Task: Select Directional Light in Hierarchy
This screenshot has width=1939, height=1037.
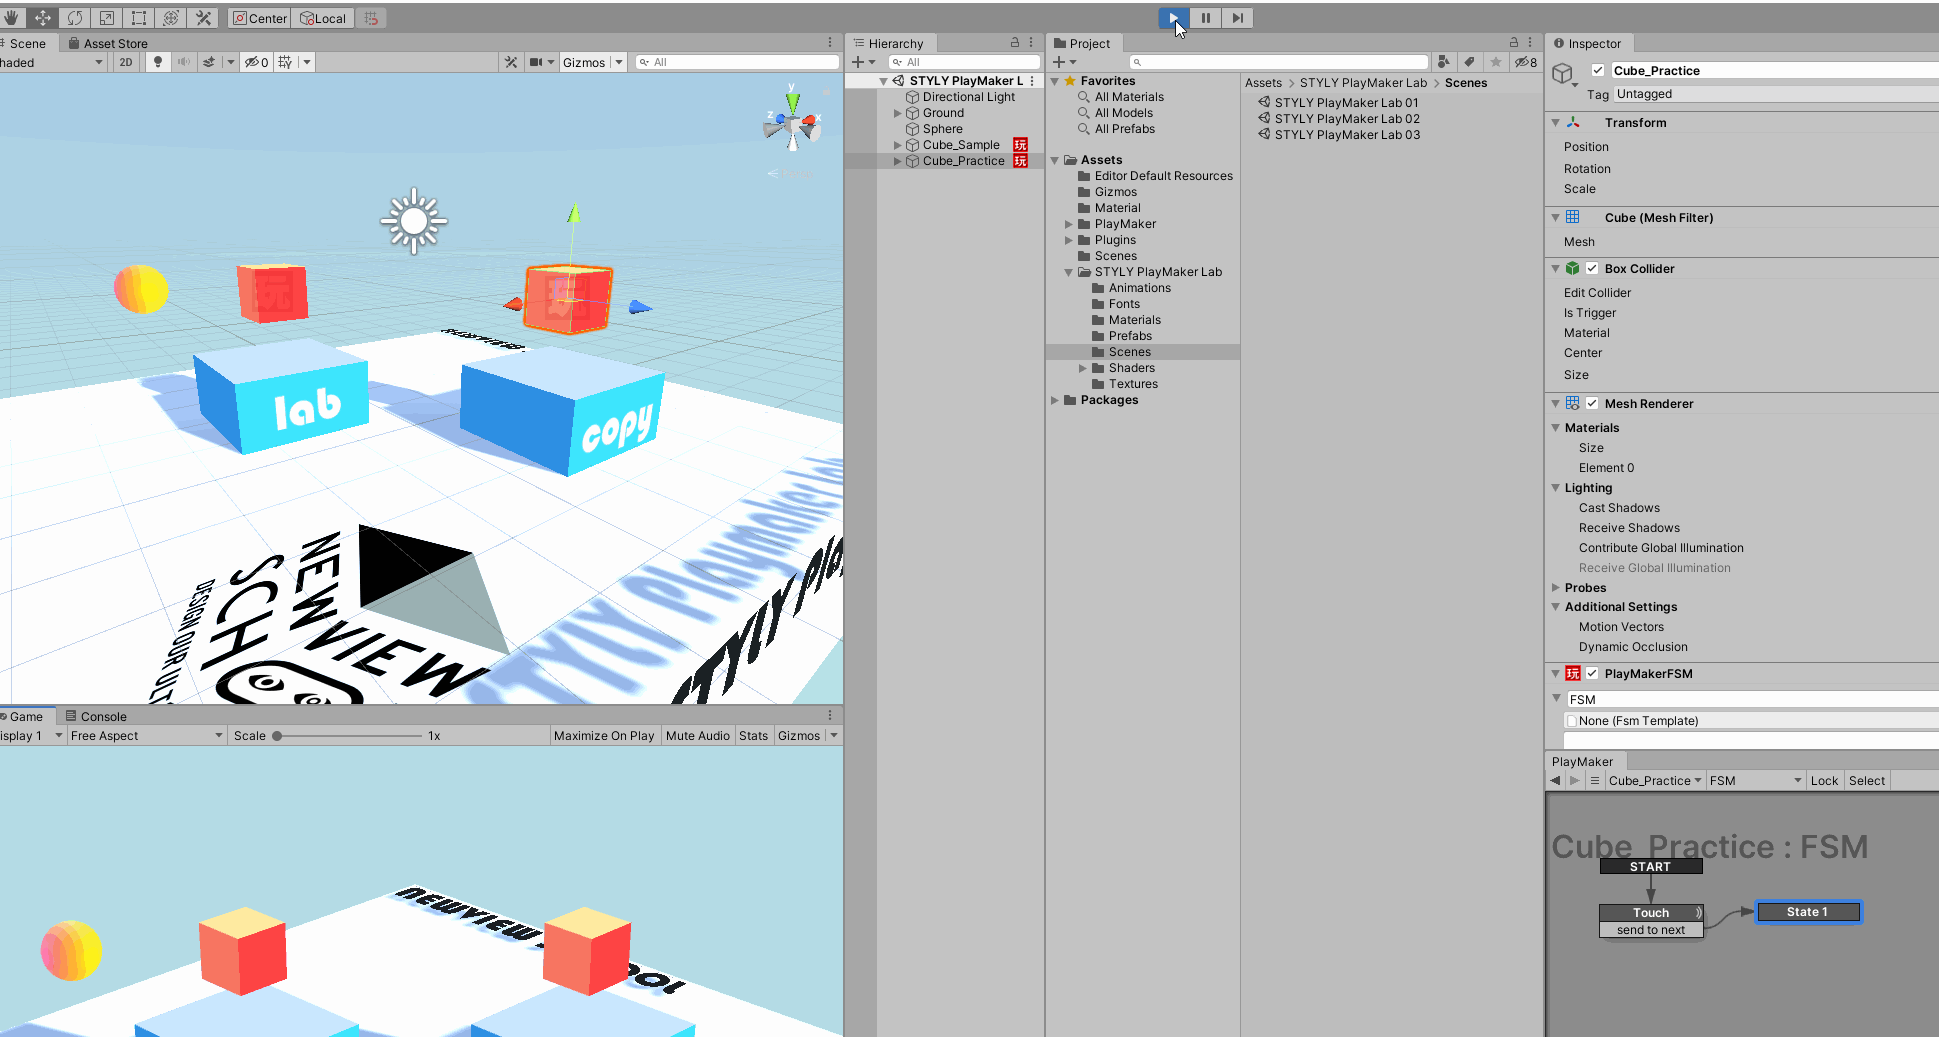Action: (x=968, y=97)
